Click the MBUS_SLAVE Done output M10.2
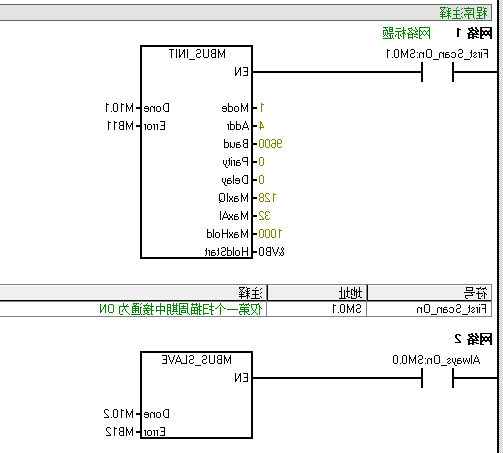503x453 pixels. pyautogui.click(x=119, y=414)
